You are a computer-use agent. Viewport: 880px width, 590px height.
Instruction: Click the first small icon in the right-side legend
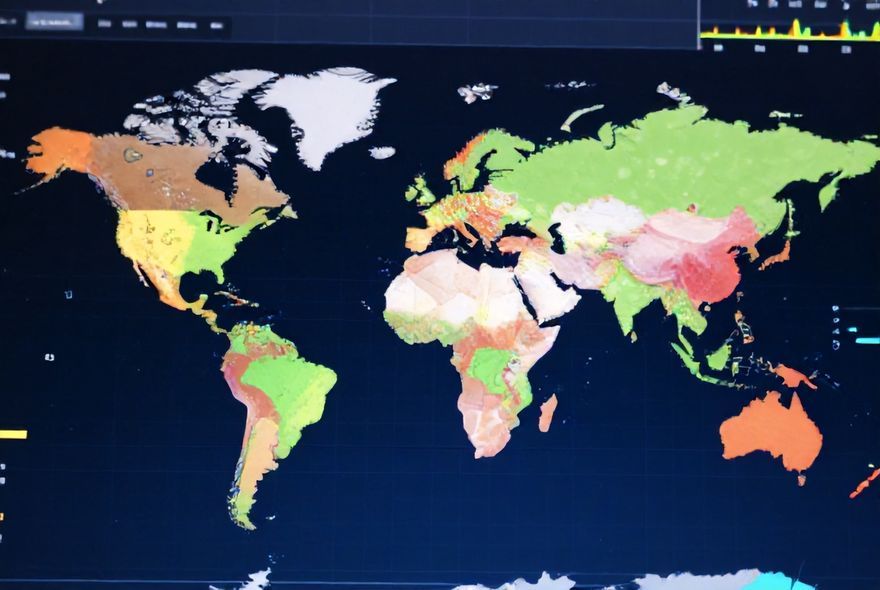pyautogui.click(x=836, y=310)
